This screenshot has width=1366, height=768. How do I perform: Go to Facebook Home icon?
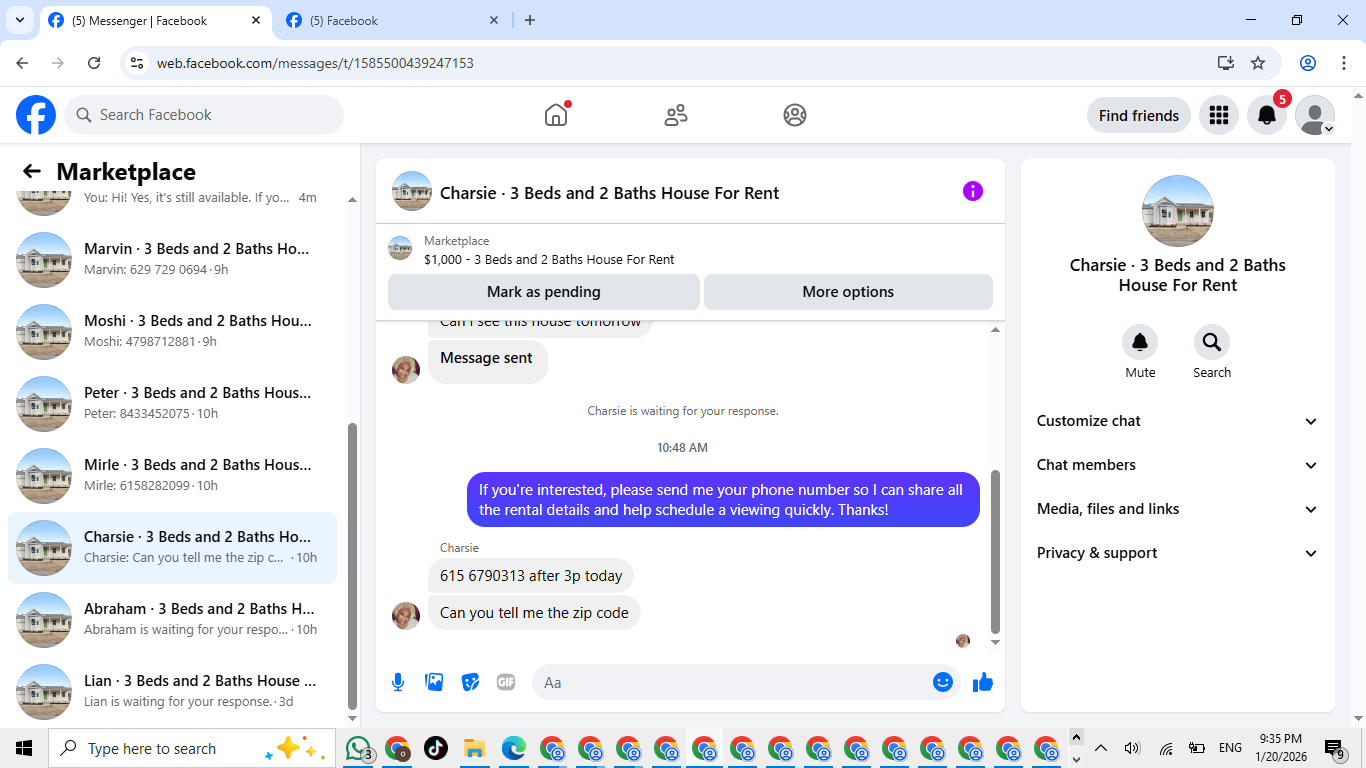tap(556, 115)
